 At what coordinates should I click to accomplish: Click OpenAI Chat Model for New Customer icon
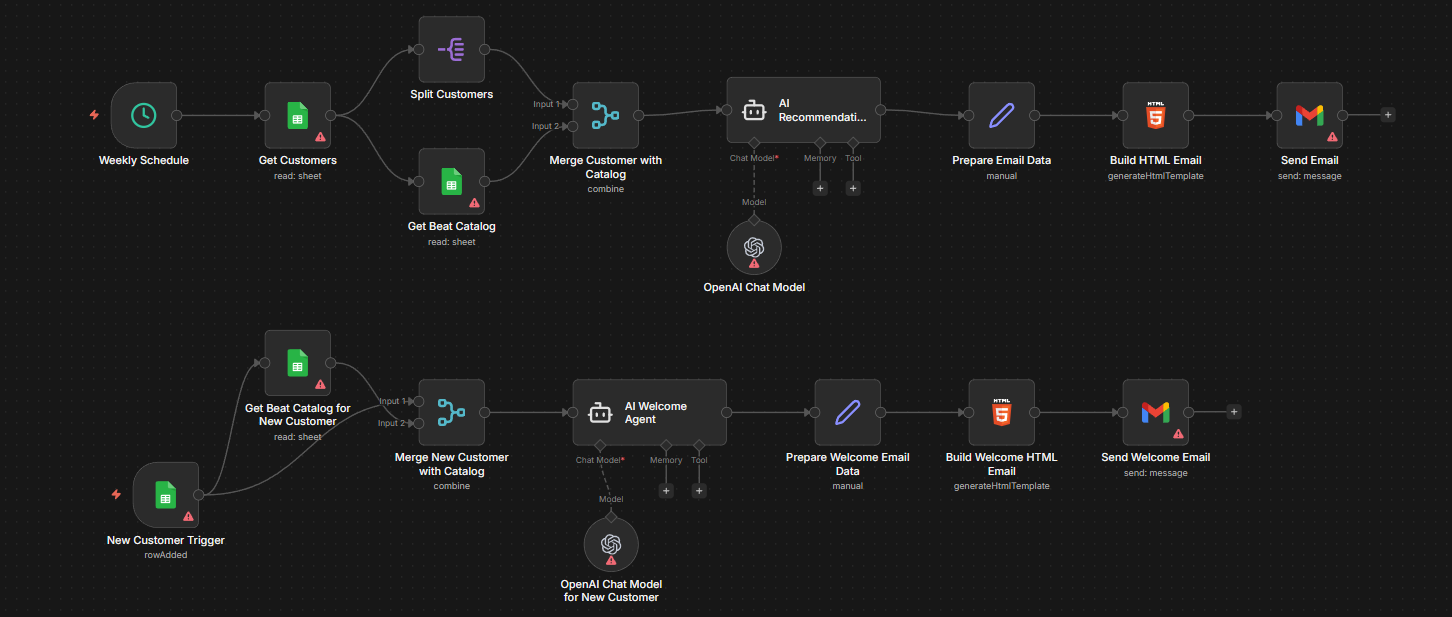[x=611, y=544]
